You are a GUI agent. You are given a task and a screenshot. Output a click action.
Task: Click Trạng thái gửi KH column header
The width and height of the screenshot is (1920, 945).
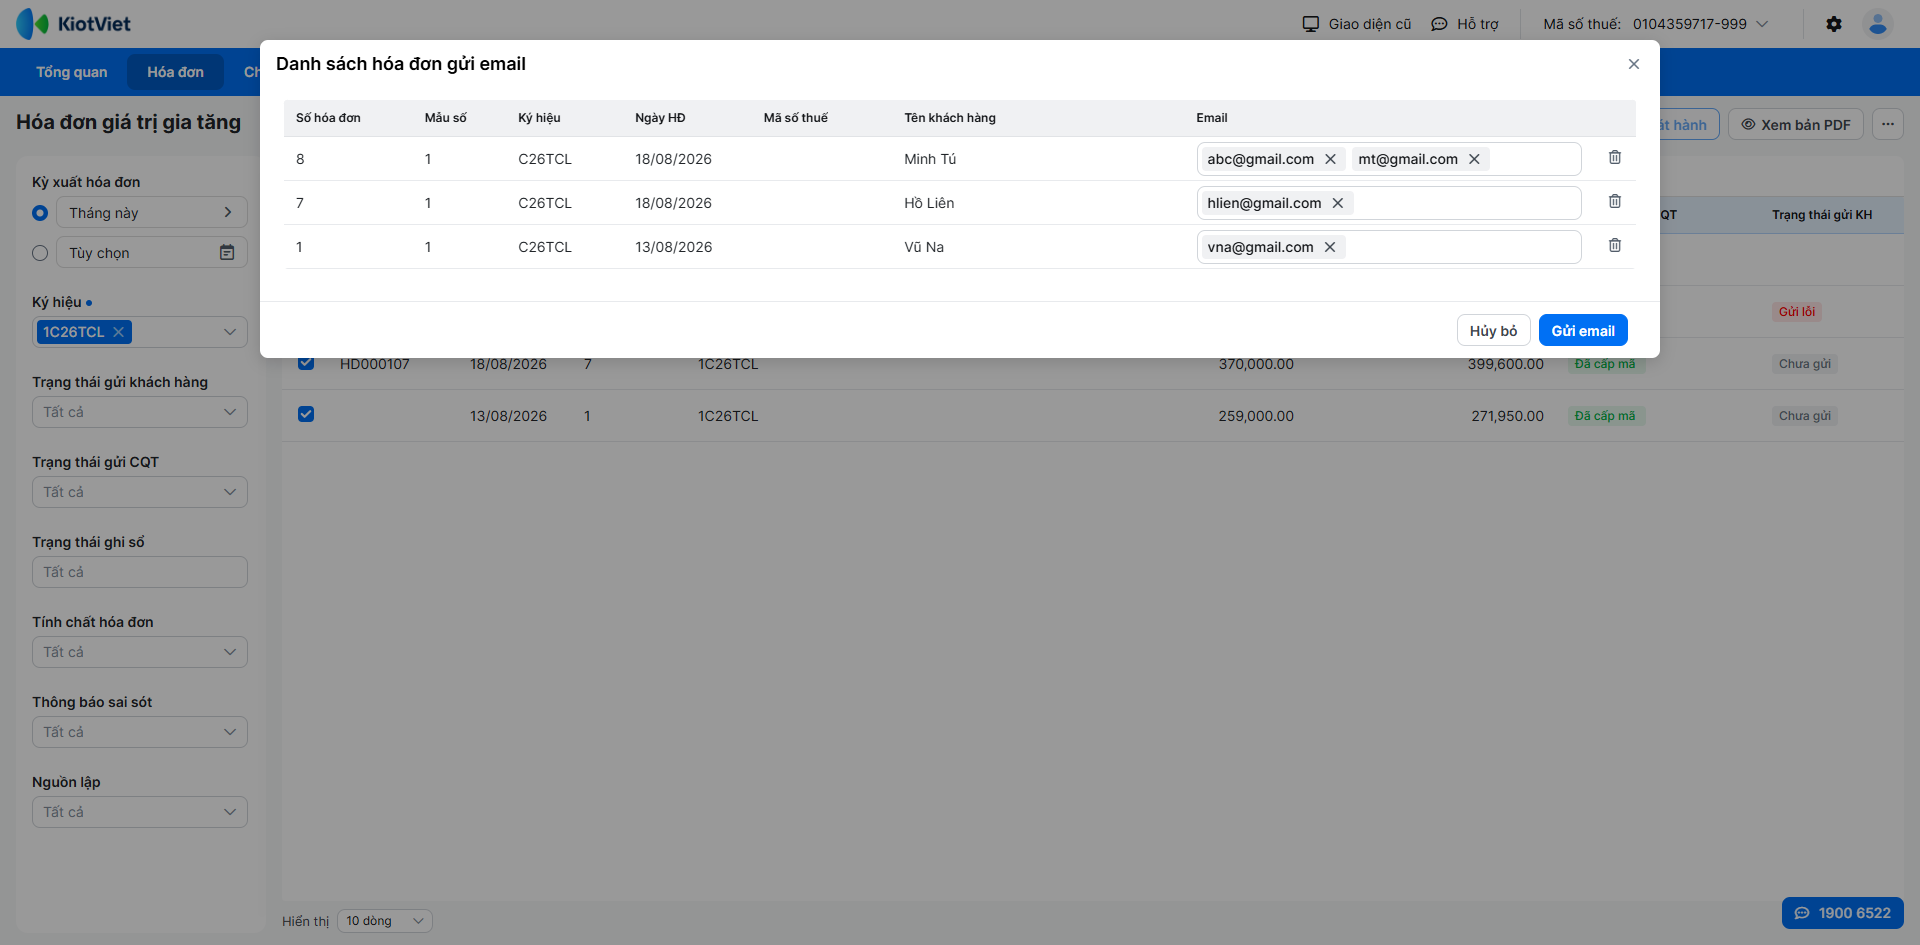click(1822, 215)
